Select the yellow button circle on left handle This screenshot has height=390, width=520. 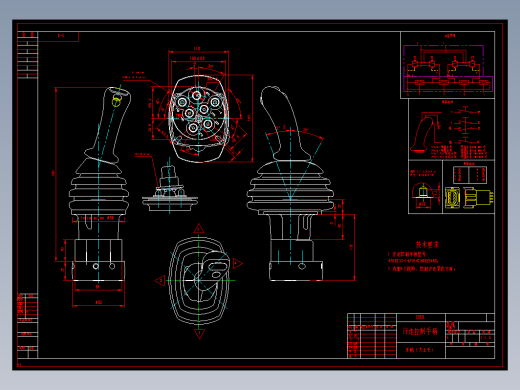tap(116, 101)
